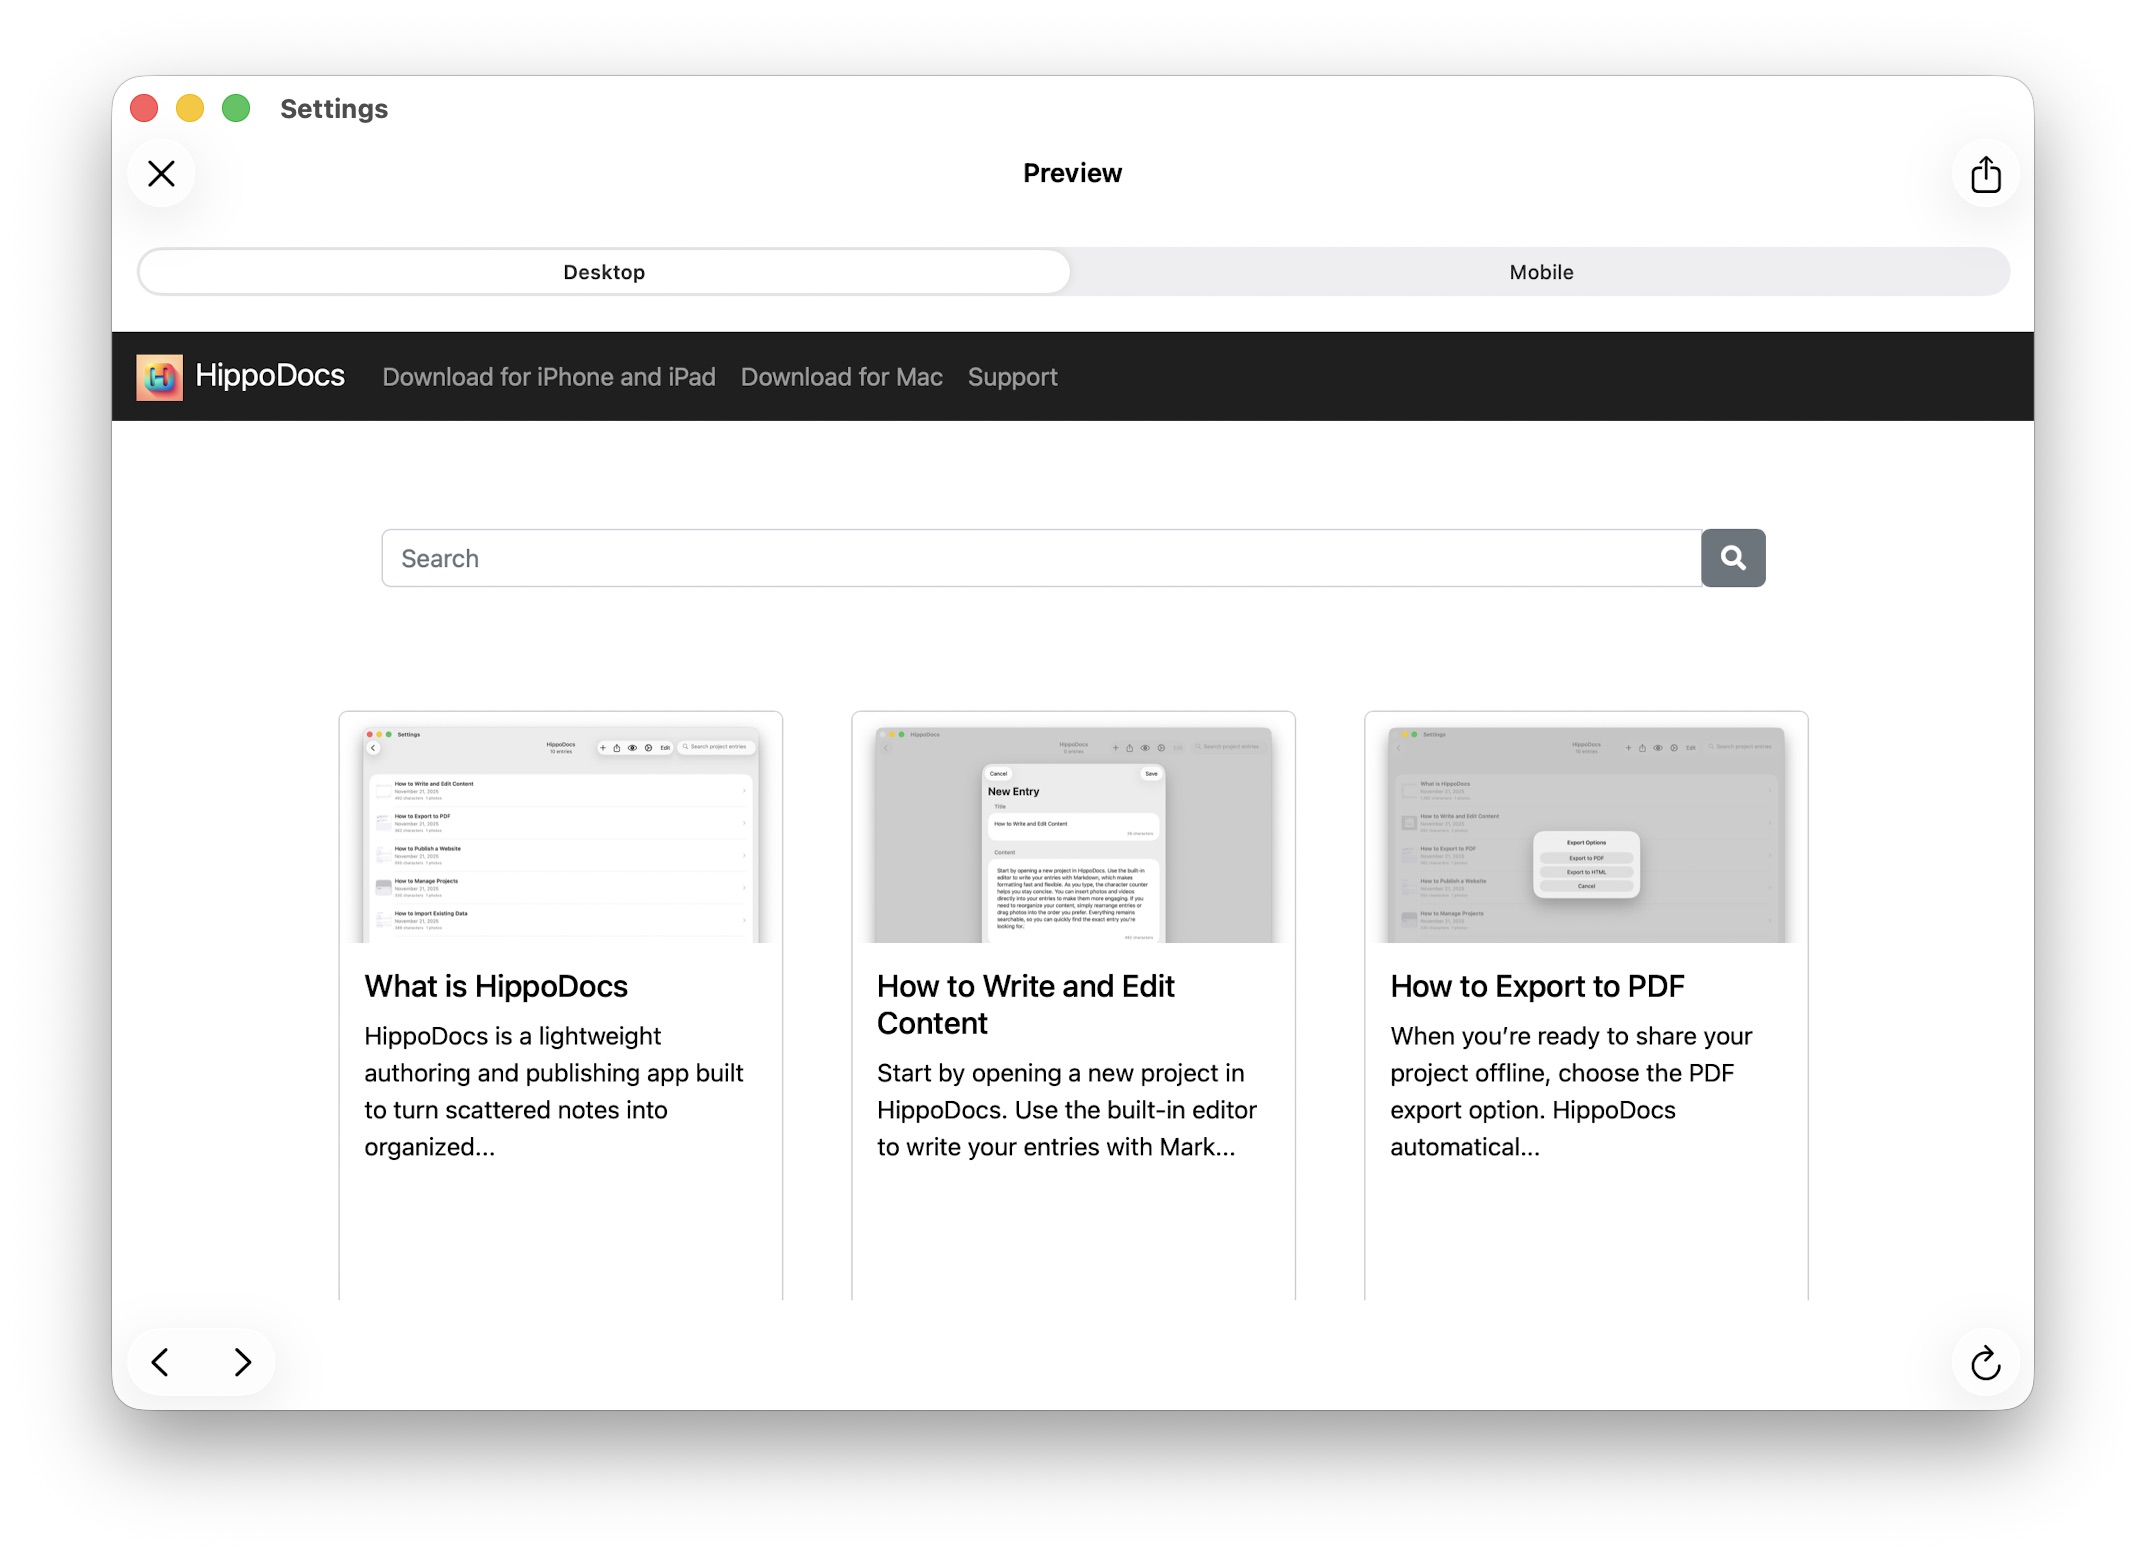Open the article How to Export to PDF

pos(1536,985)
